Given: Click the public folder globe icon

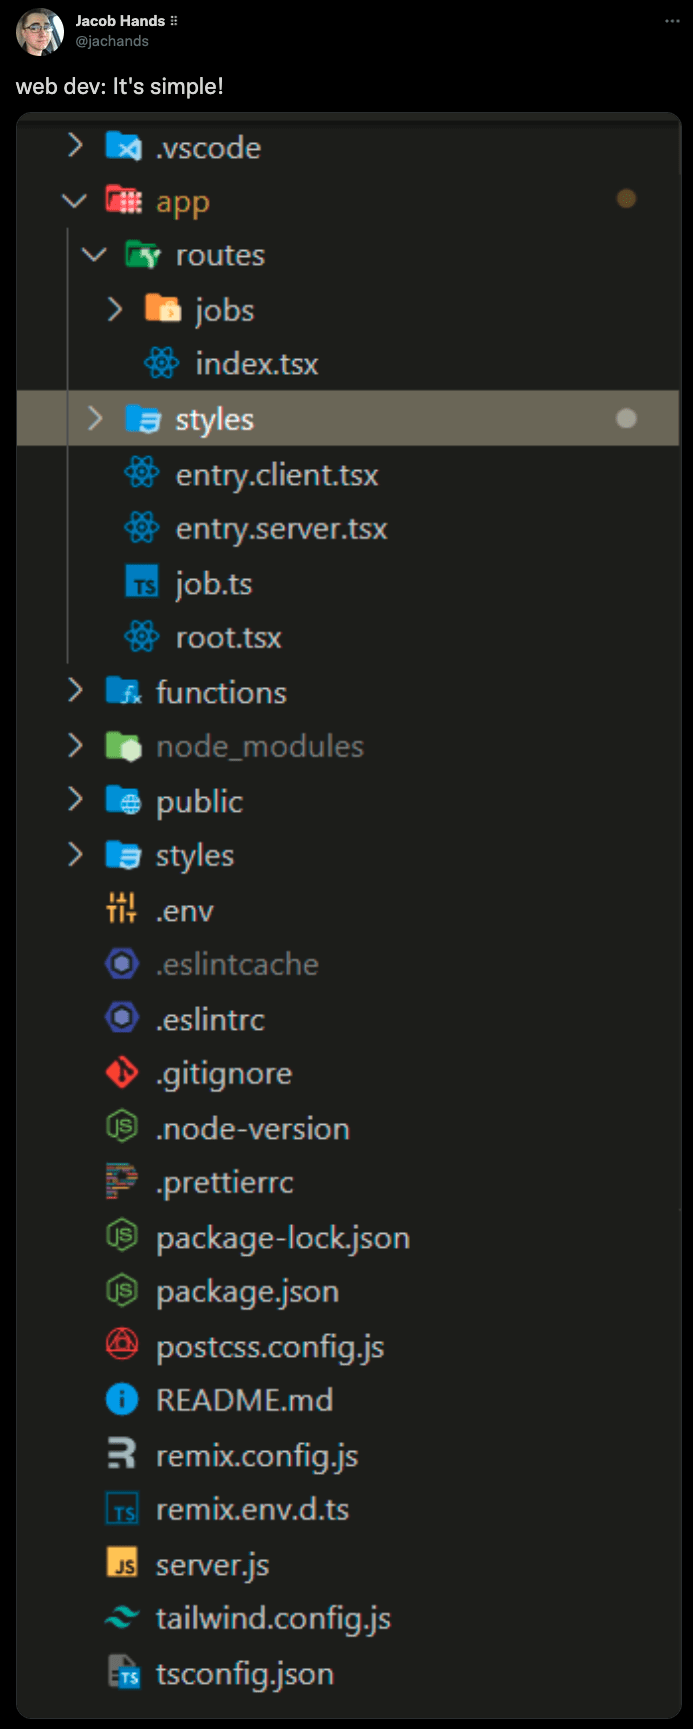Looking at the screenshot, I should [x=123, y=801].
